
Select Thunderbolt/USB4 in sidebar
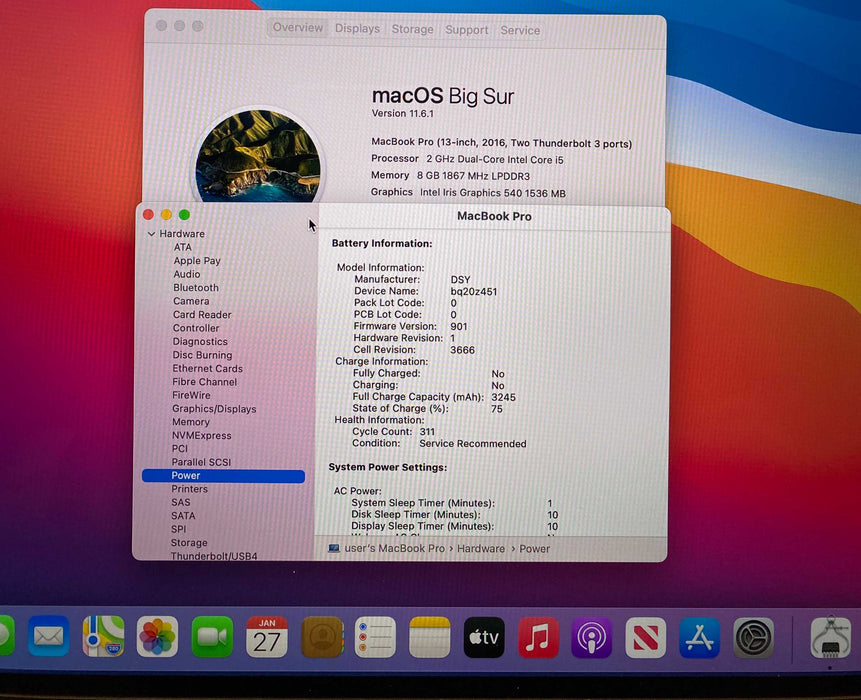point(214,556)
